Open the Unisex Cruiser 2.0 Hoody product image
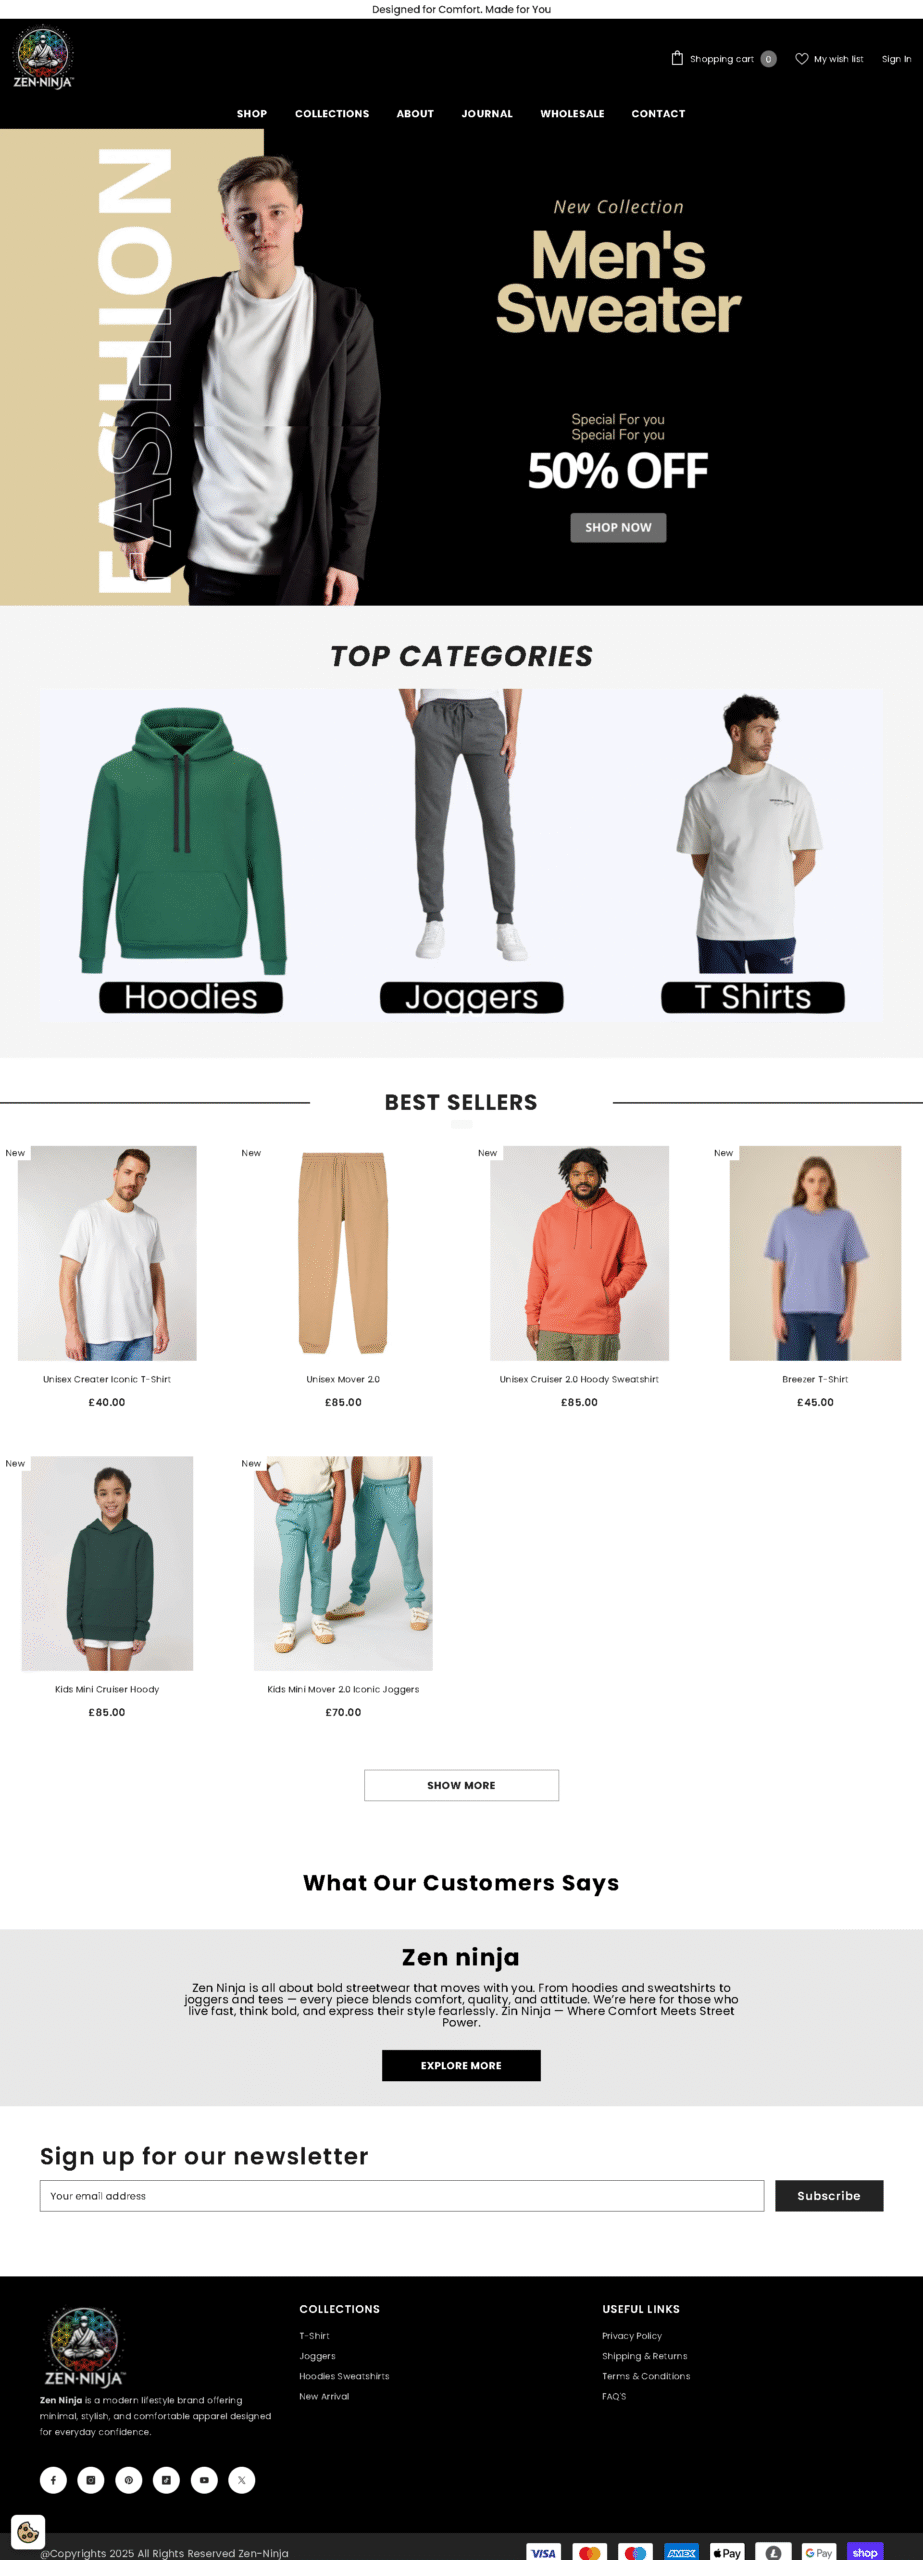Image resolution: width=923 pixels, height=2560 pixels. coord(579,1253)
